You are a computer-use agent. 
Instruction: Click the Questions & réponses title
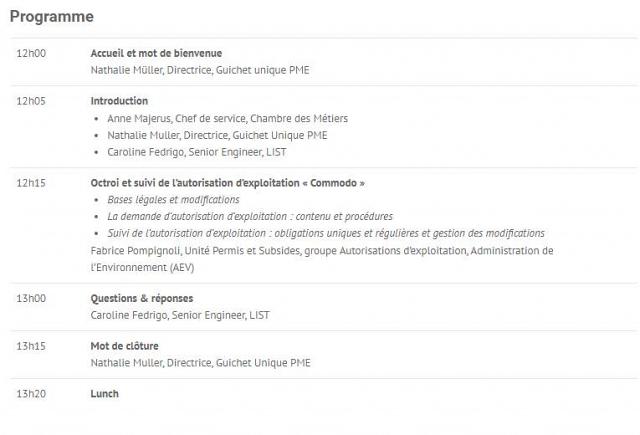[x=142, y=299]
